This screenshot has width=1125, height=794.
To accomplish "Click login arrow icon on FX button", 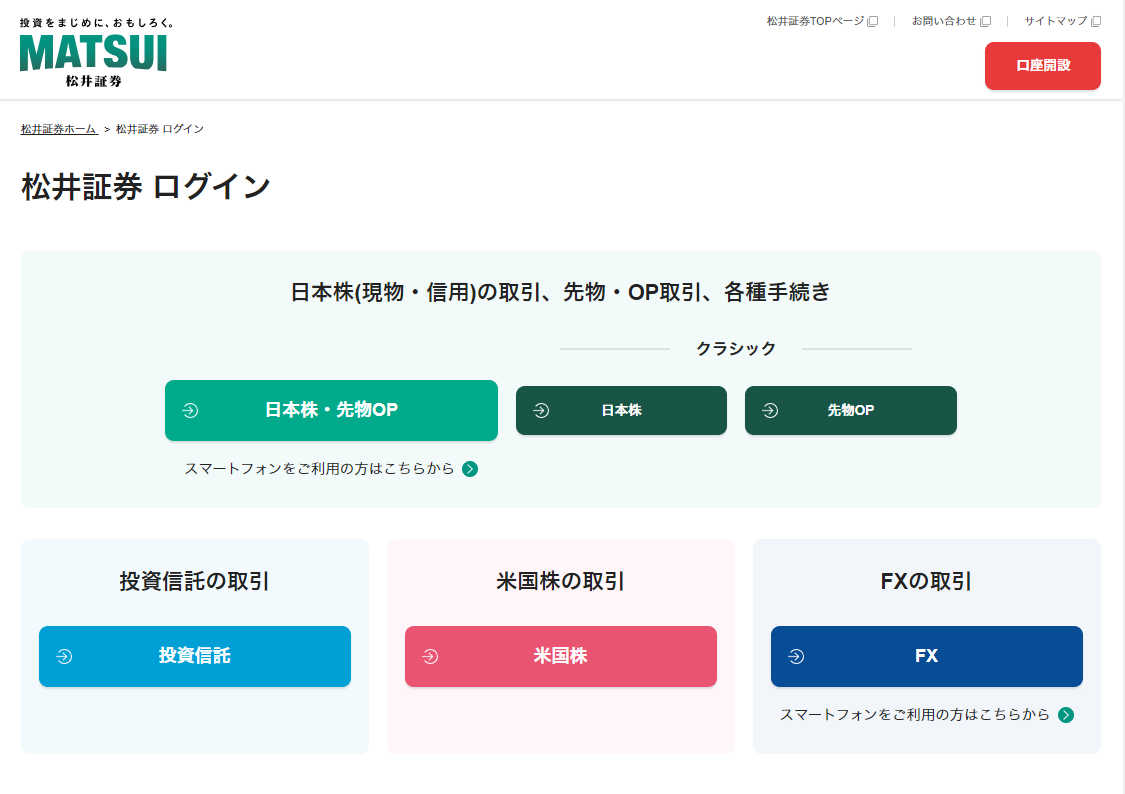I will [x=796, y=656].
